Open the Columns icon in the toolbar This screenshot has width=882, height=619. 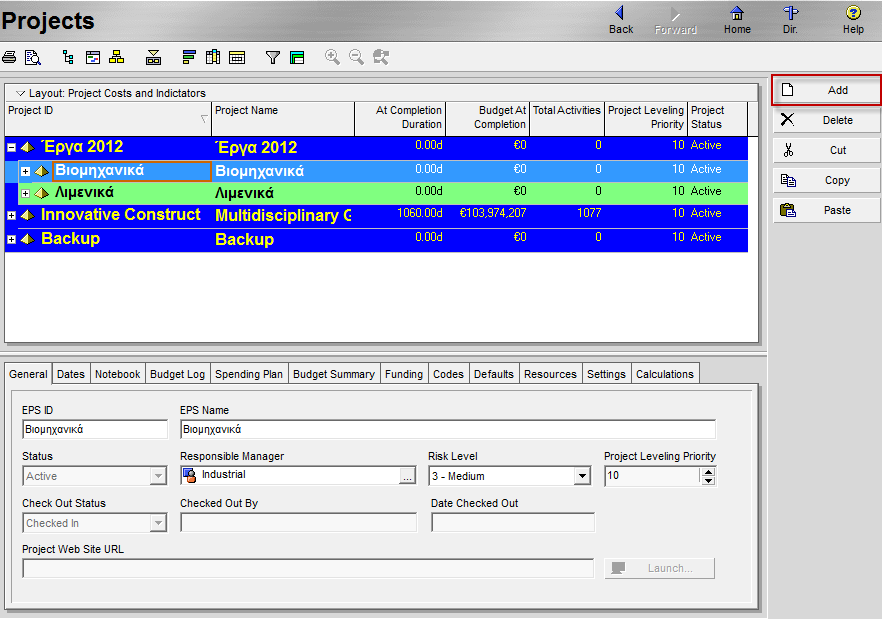[x=213, y=57]
